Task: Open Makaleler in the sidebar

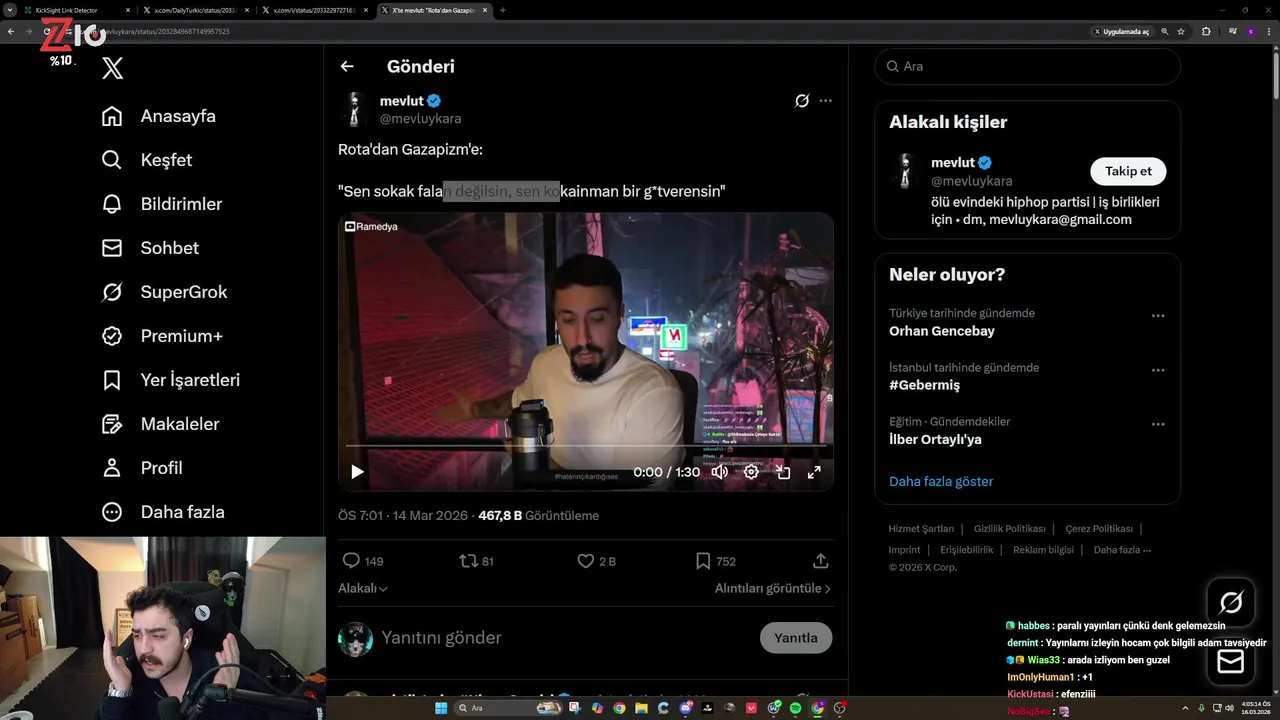Action: pyautogui.click(x=161, y=424)
